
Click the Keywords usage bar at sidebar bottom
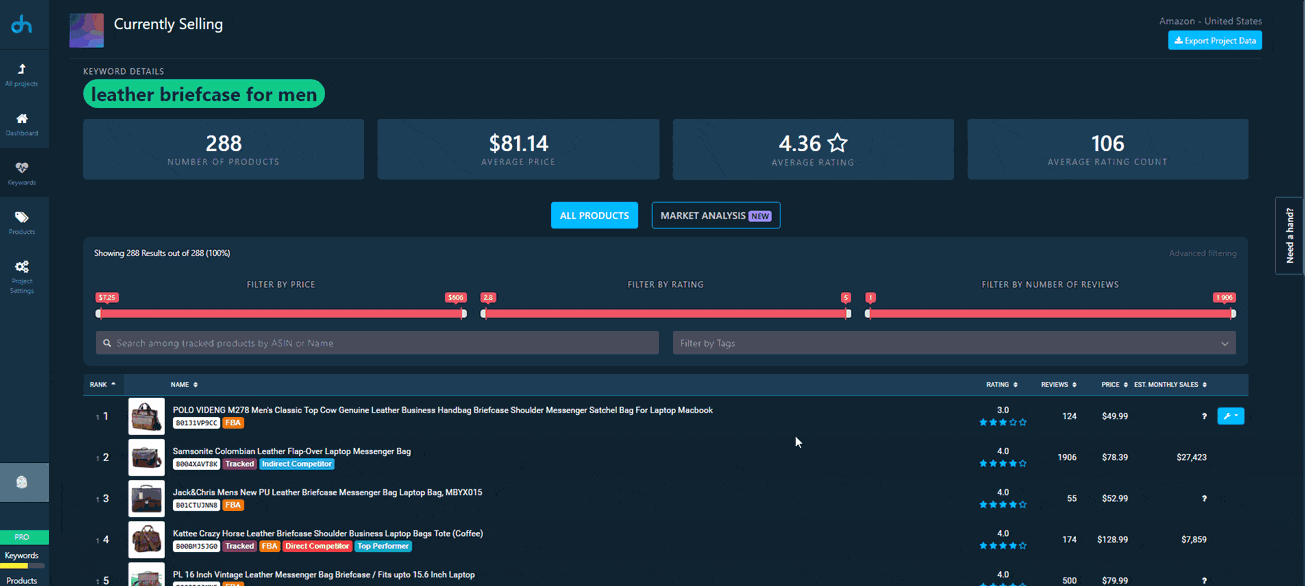(22, 565)
